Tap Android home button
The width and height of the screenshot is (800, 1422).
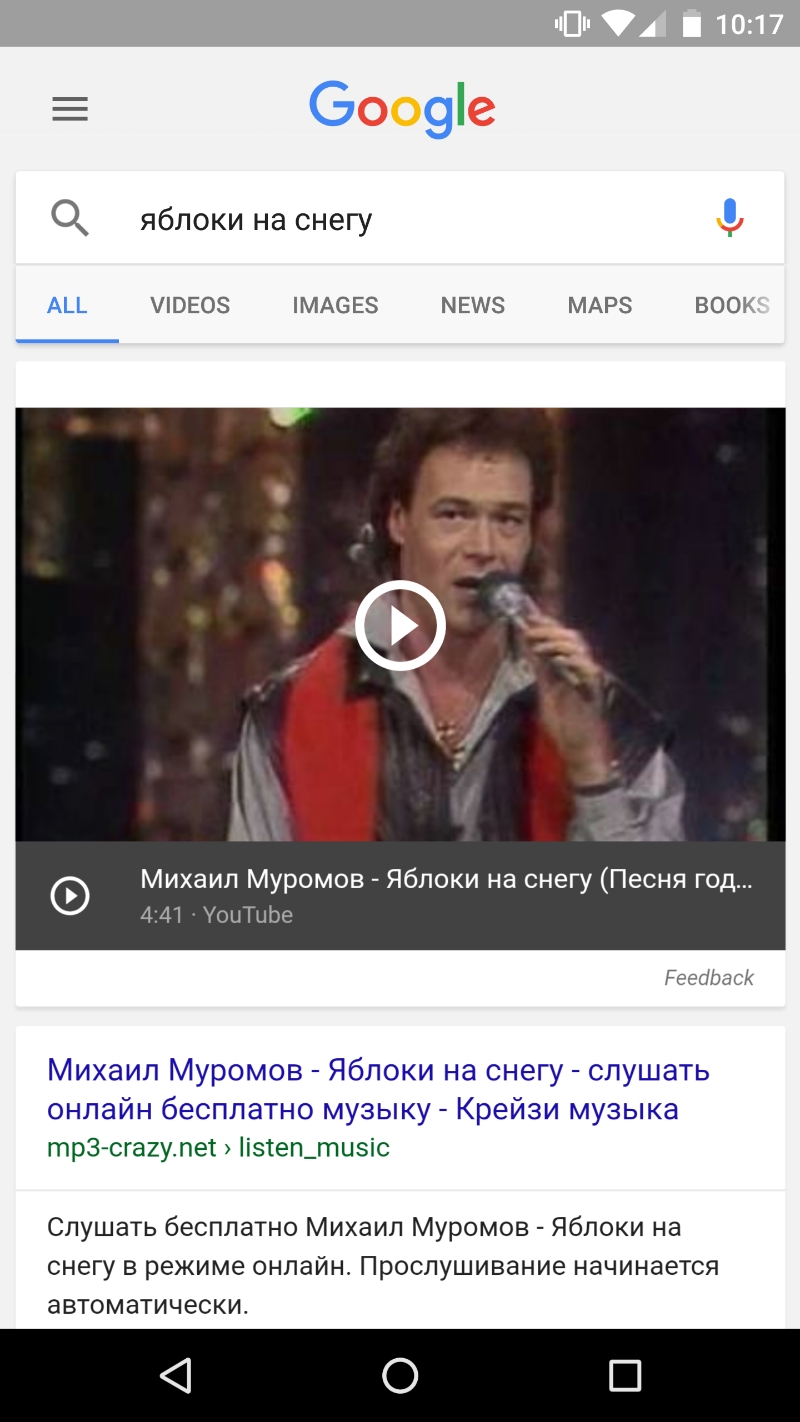[400, 1376]
